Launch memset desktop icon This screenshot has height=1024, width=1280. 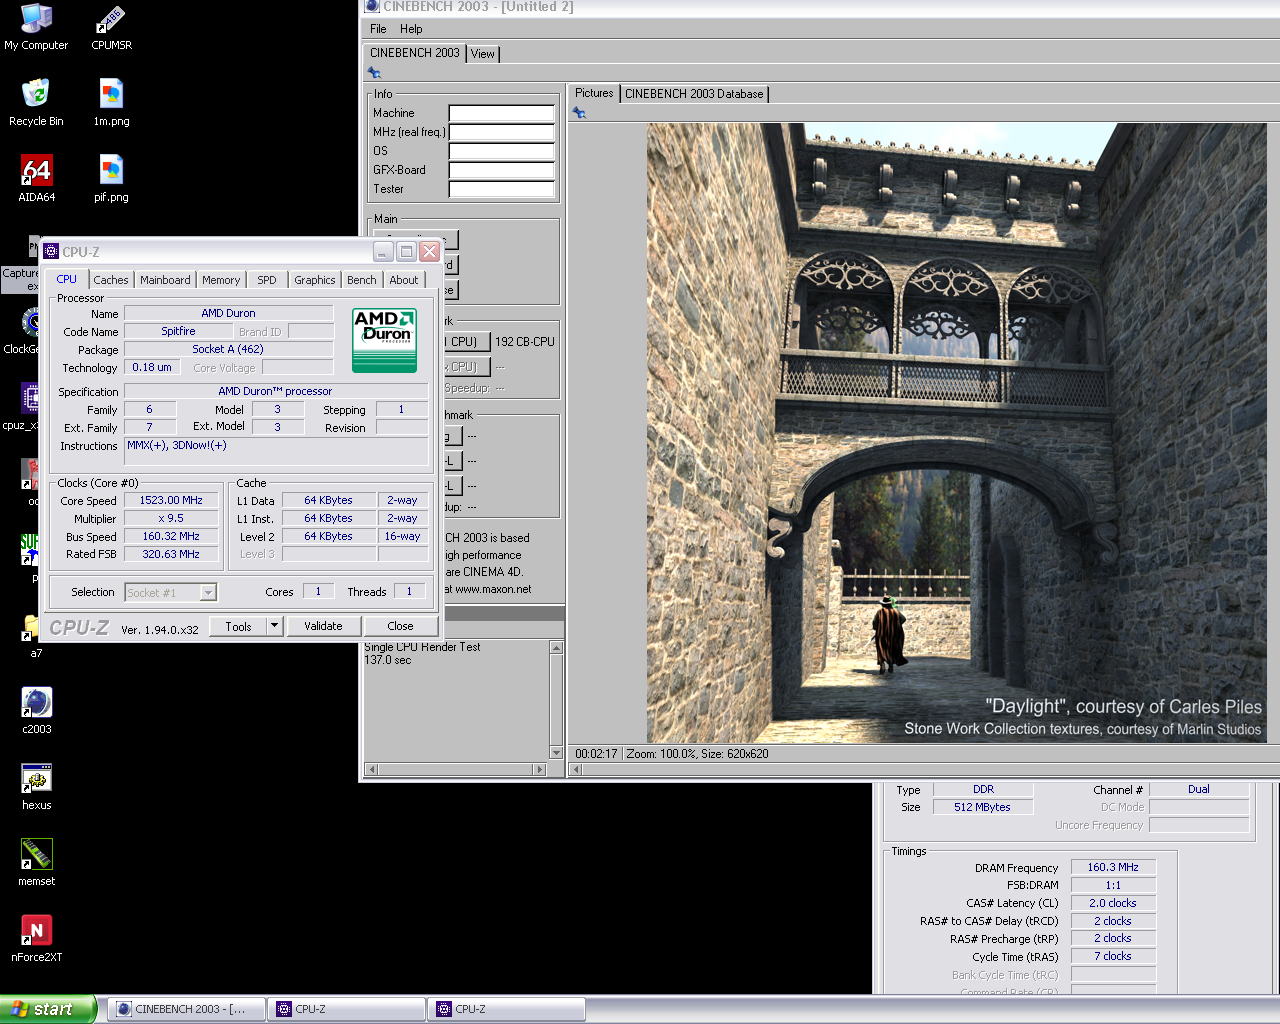point(36,862)
